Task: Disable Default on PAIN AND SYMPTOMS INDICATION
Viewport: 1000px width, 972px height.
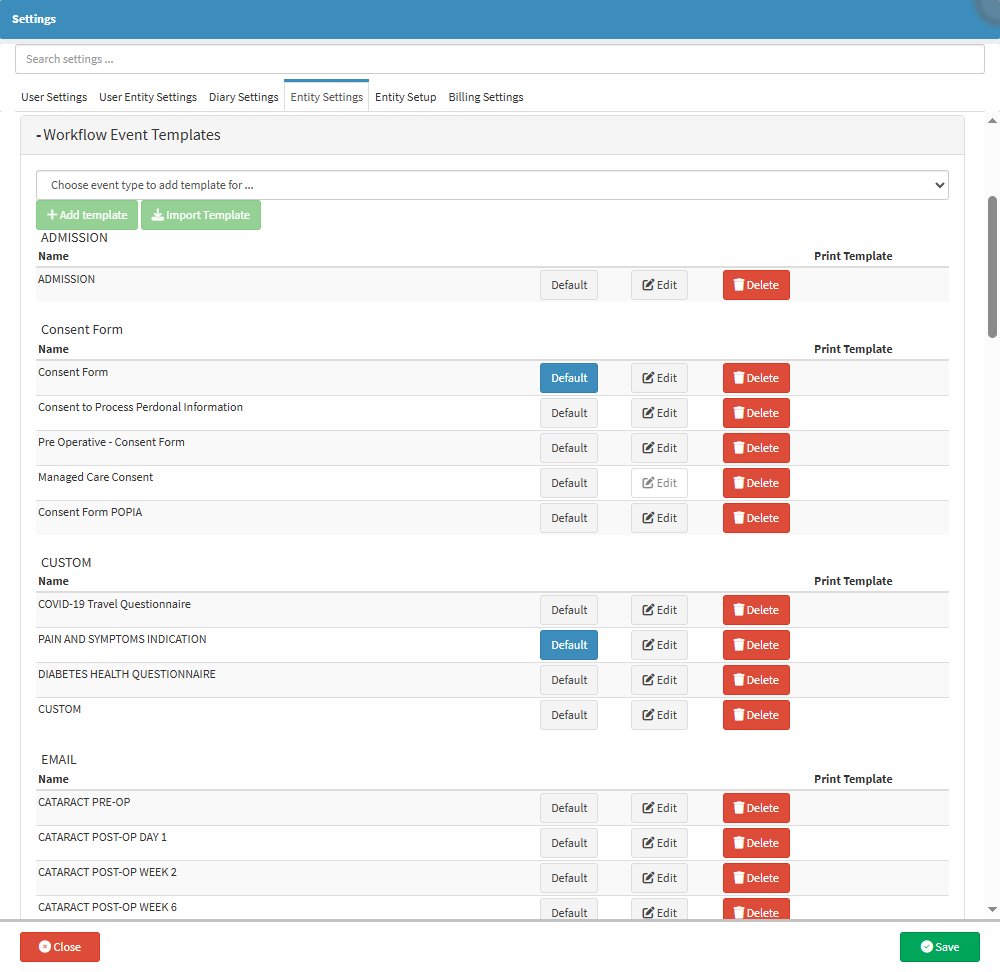Action: coord(569,645)
